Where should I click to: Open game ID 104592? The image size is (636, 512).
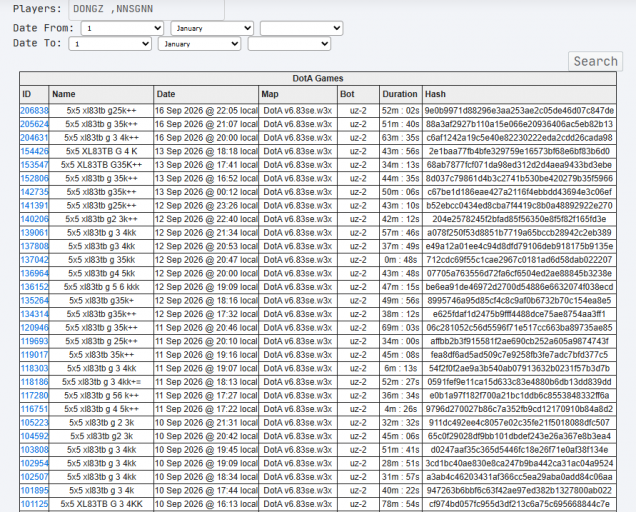pyautogui.click(x=34, y=436)
